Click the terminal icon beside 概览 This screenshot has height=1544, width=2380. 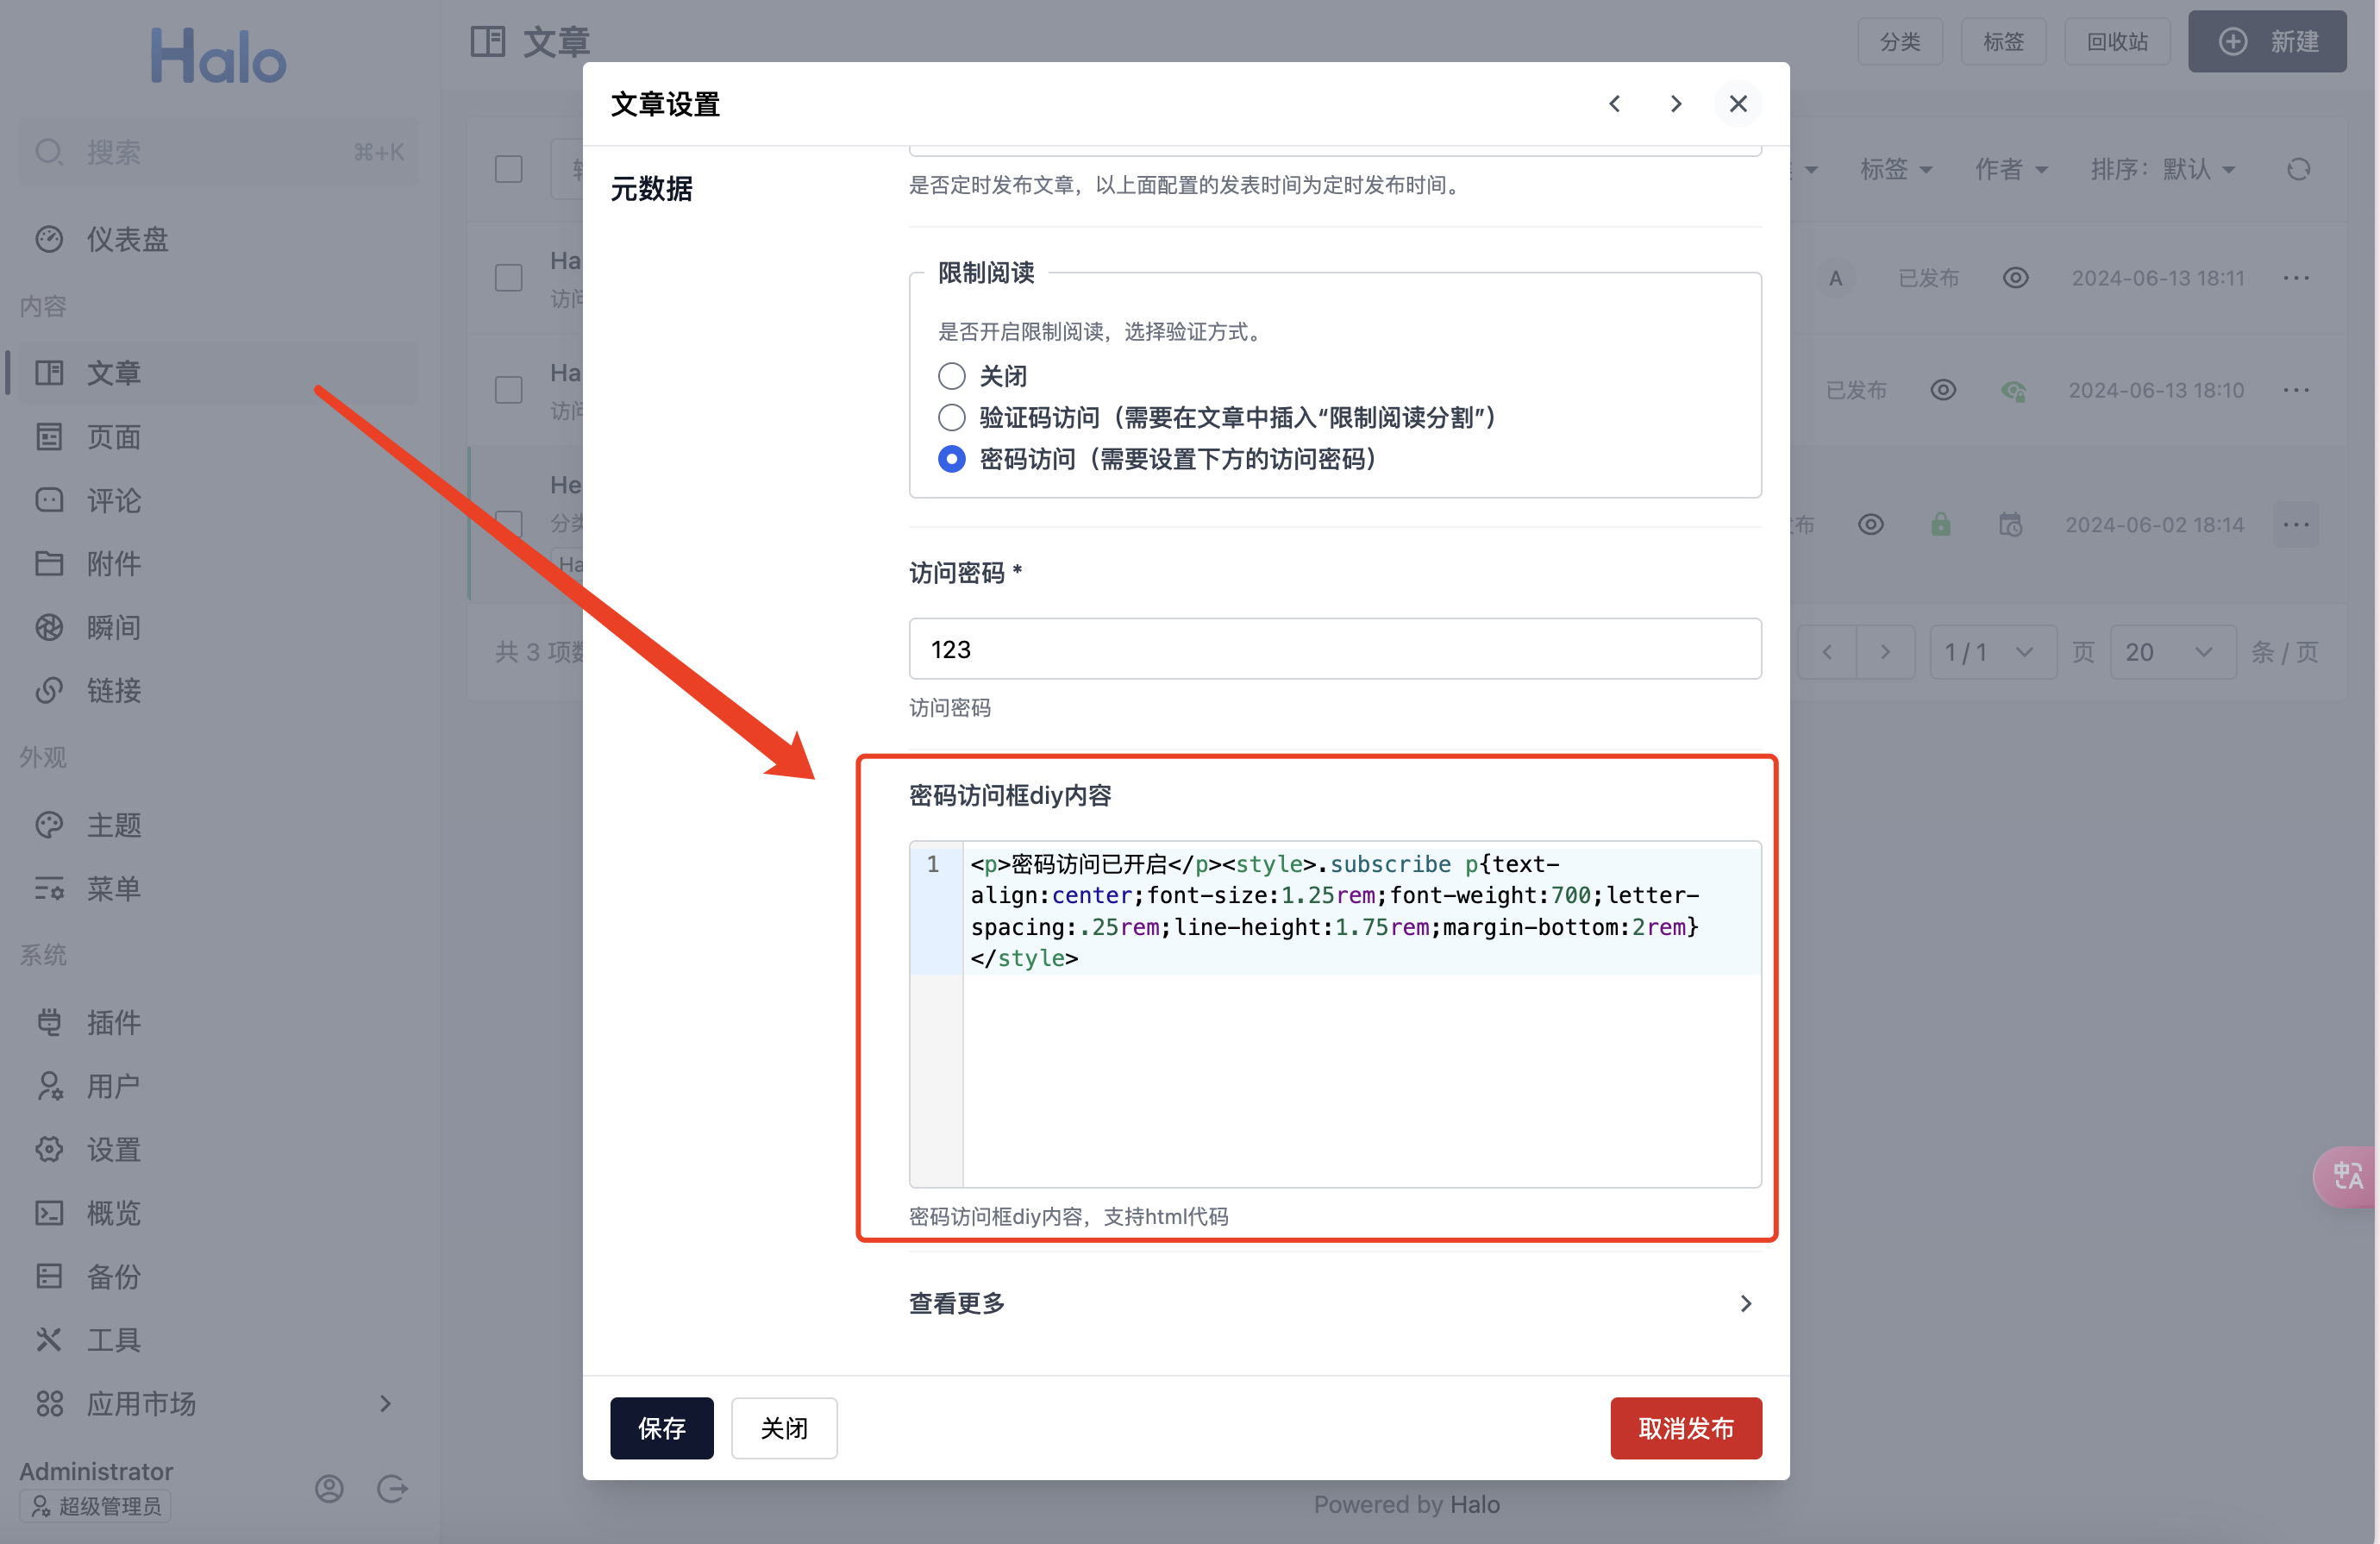coord(49,1213)
